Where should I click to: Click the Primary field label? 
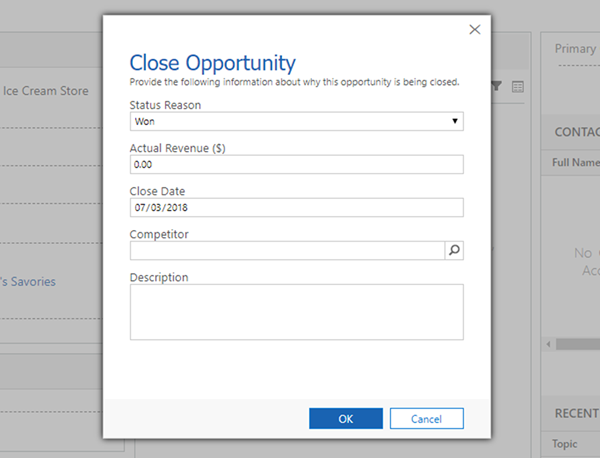(x=575, y=48)
